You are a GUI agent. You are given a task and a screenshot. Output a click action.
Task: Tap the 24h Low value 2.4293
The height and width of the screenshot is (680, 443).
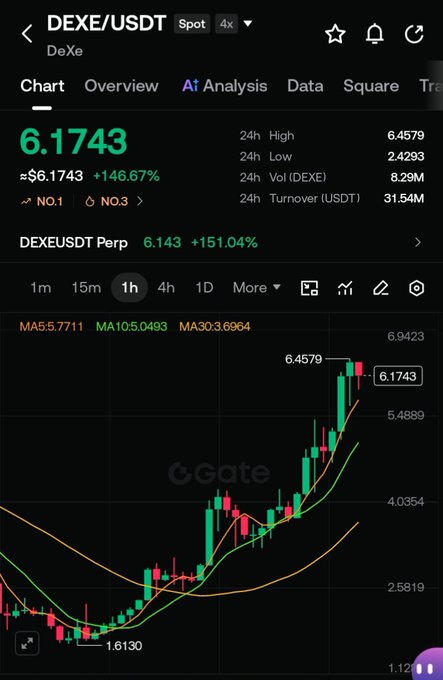tap(405, 156)
